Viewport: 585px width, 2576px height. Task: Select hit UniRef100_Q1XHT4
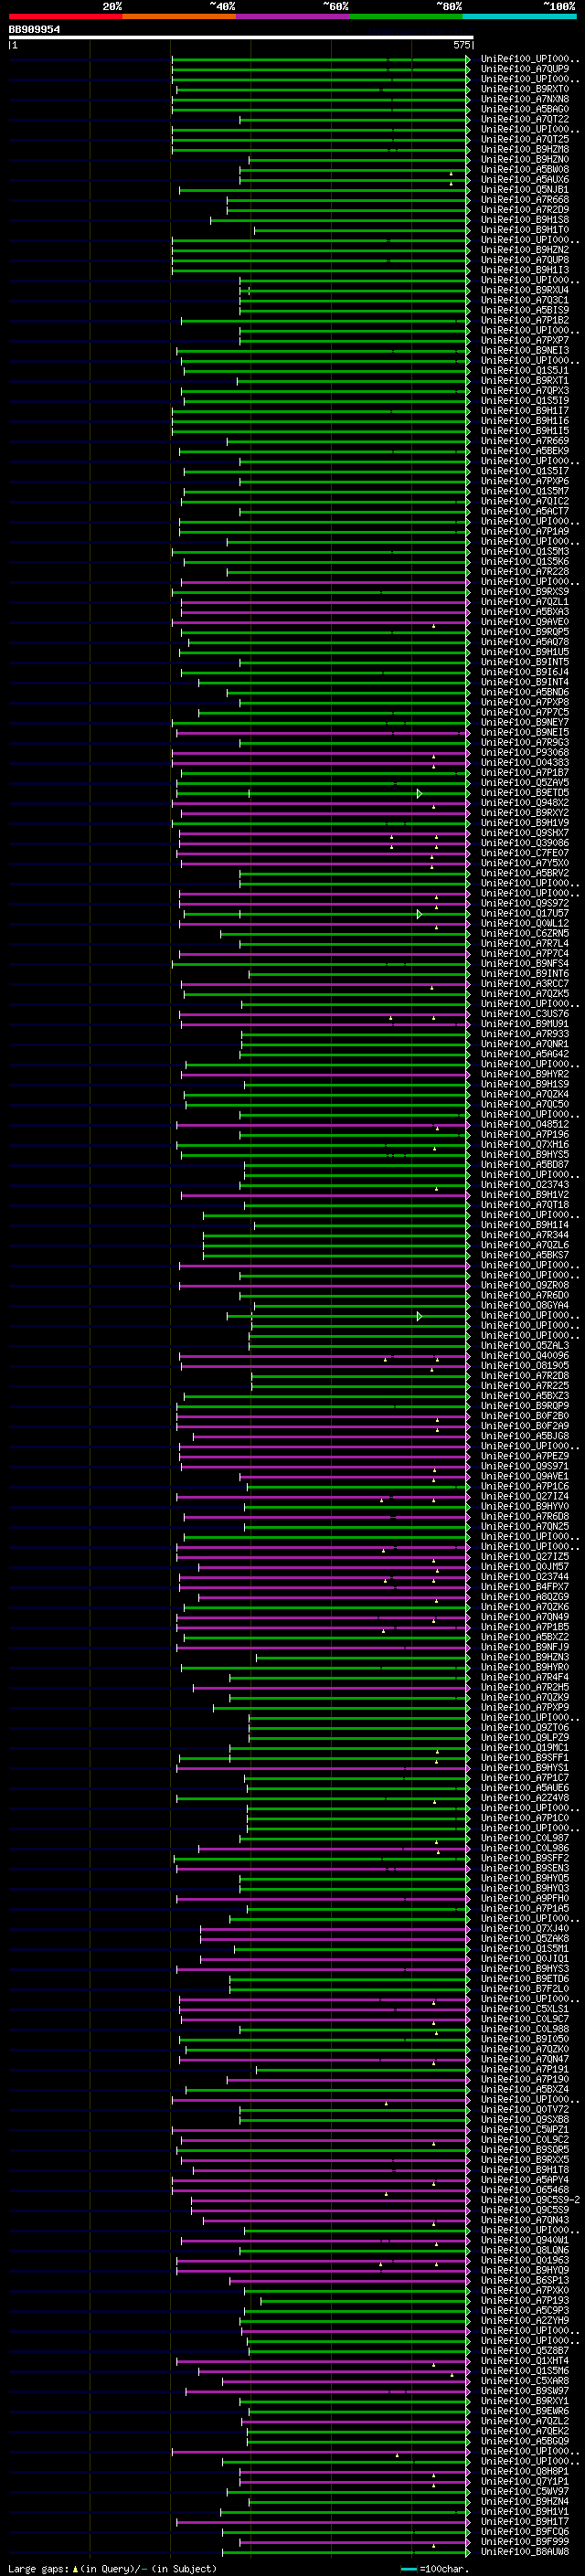[x=525, y=2360]
